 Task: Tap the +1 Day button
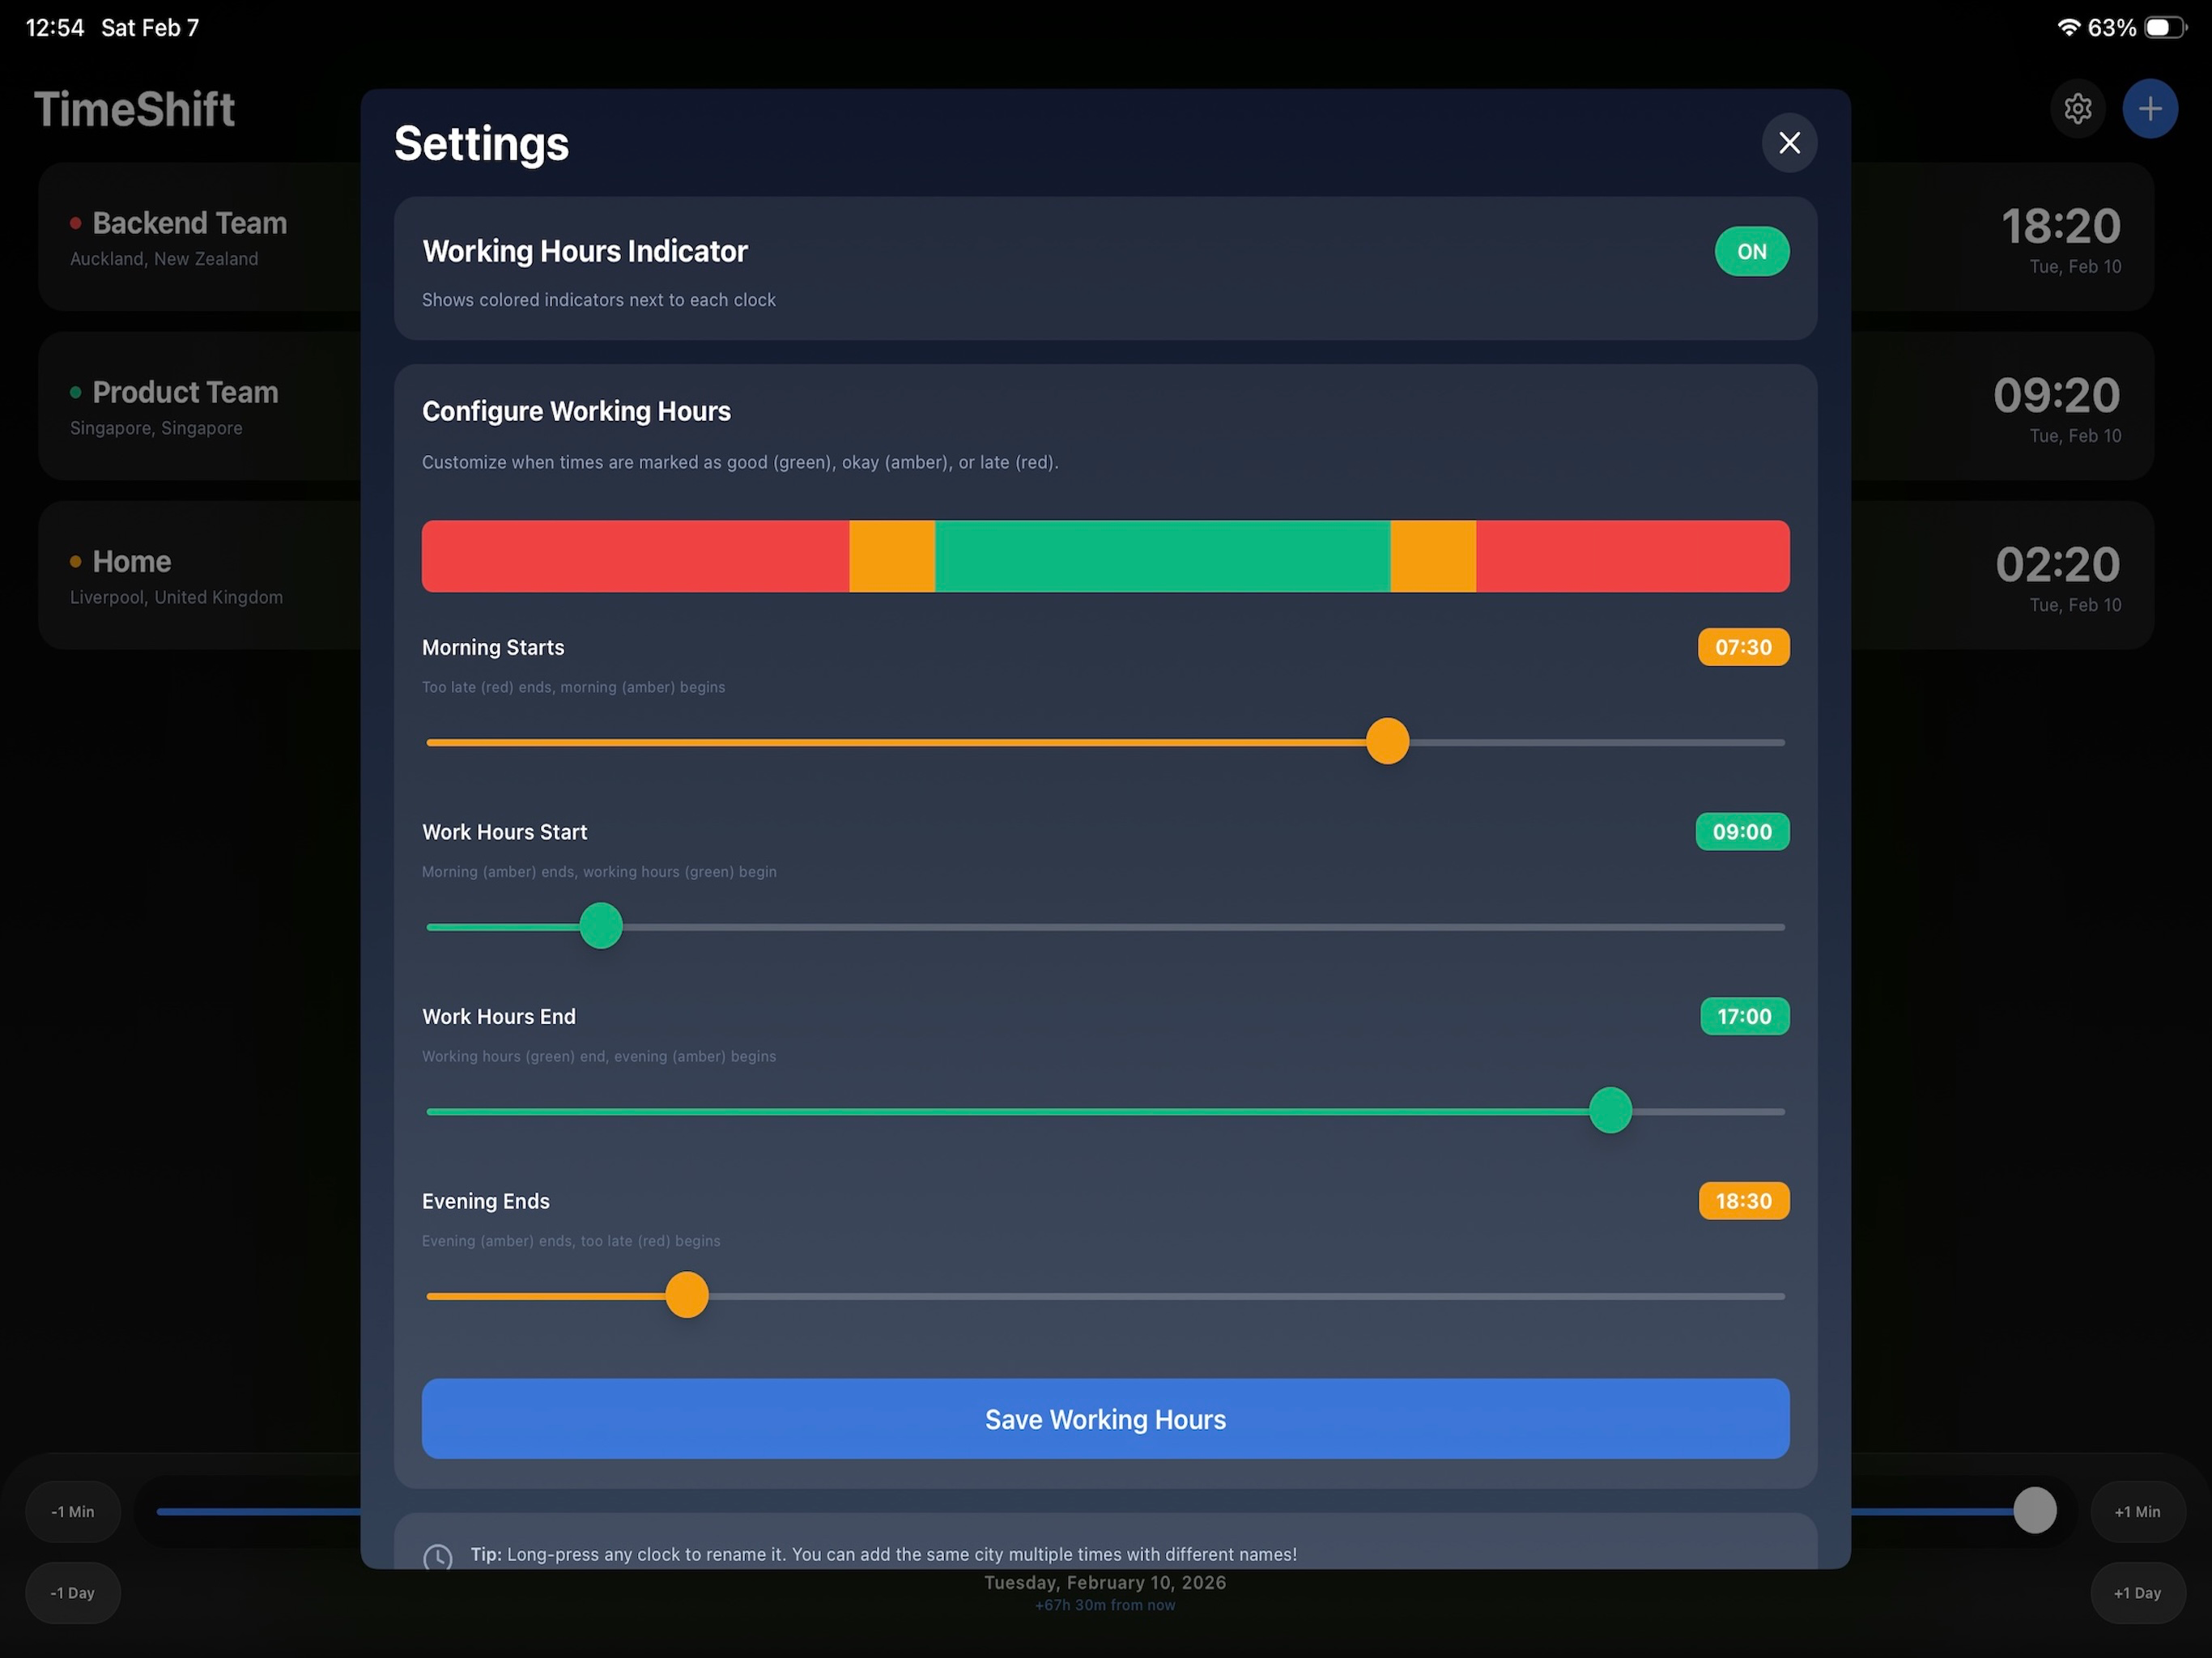point(2137,1592)
